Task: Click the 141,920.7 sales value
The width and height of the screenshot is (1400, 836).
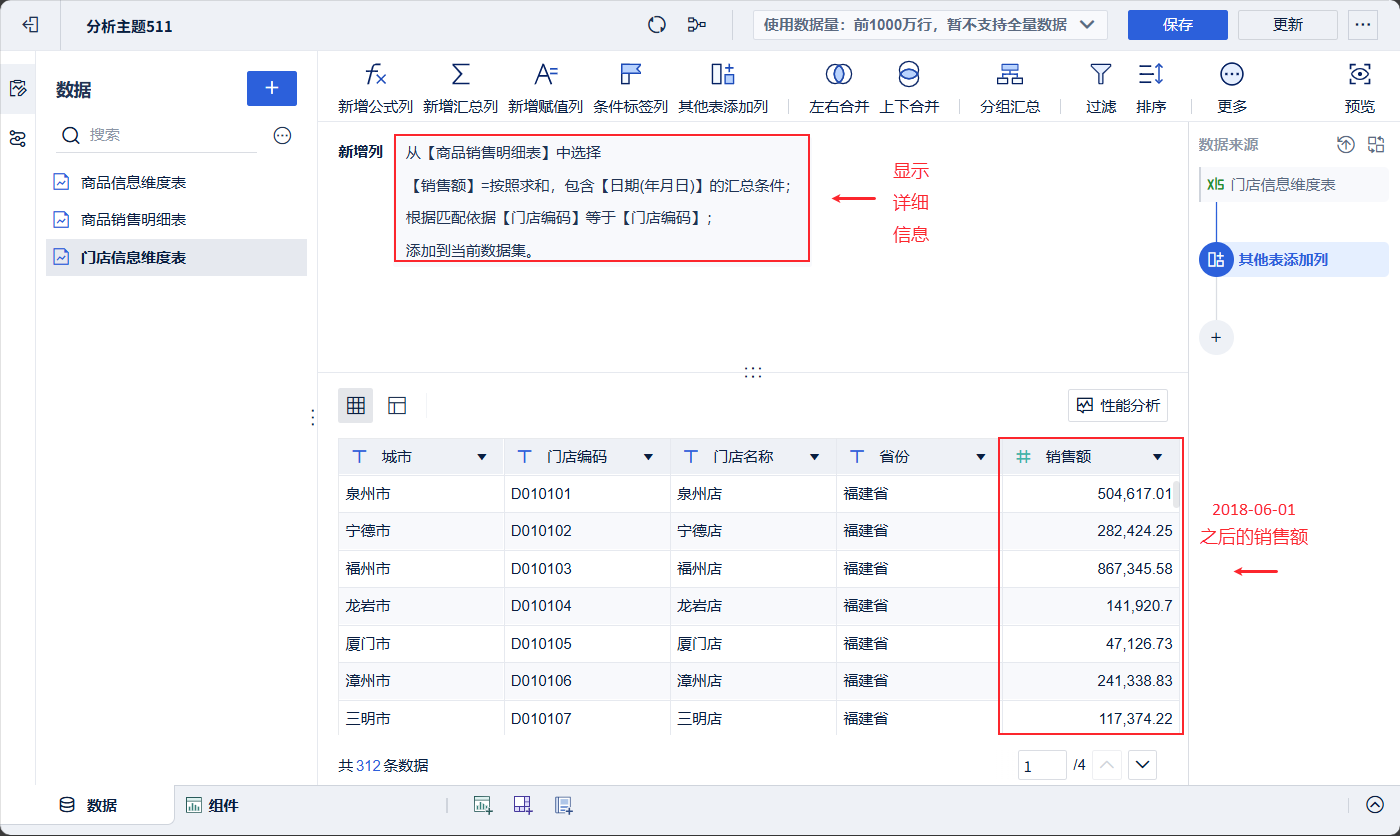Action: (1139, 605)
